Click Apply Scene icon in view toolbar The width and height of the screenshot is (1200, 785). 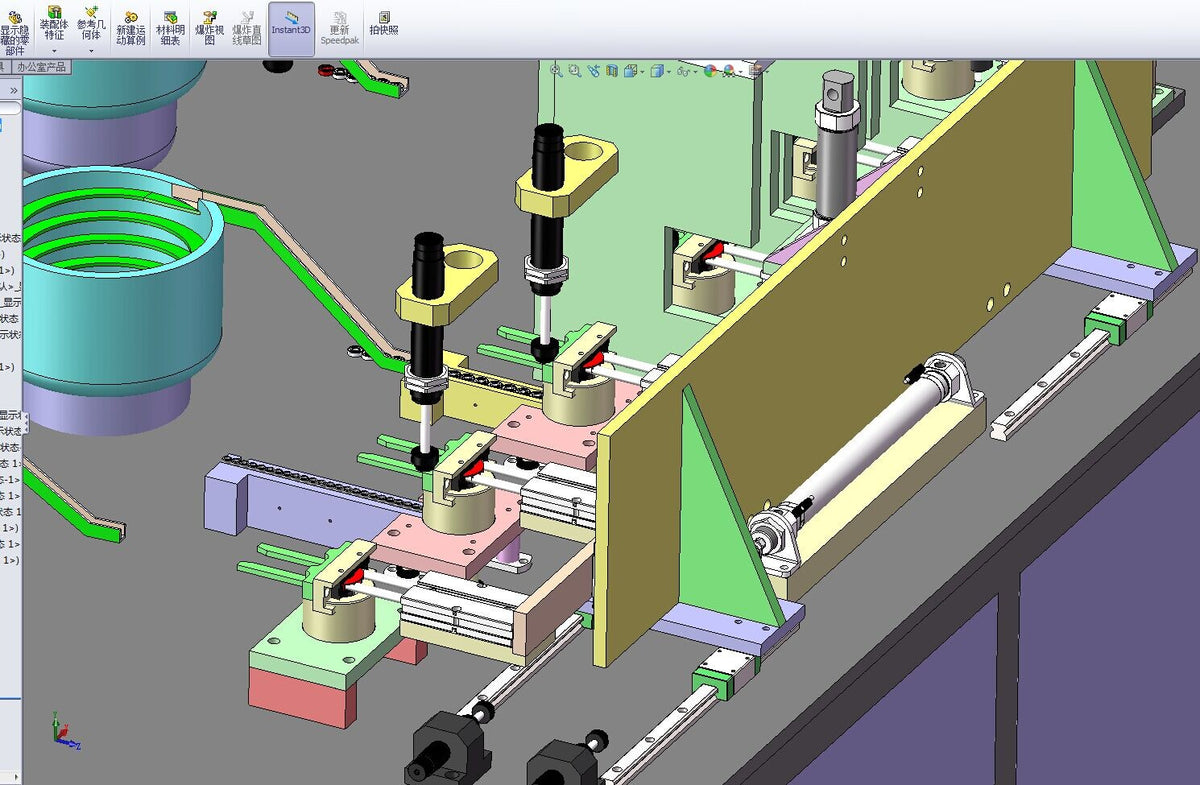click(x=729, y=70)
